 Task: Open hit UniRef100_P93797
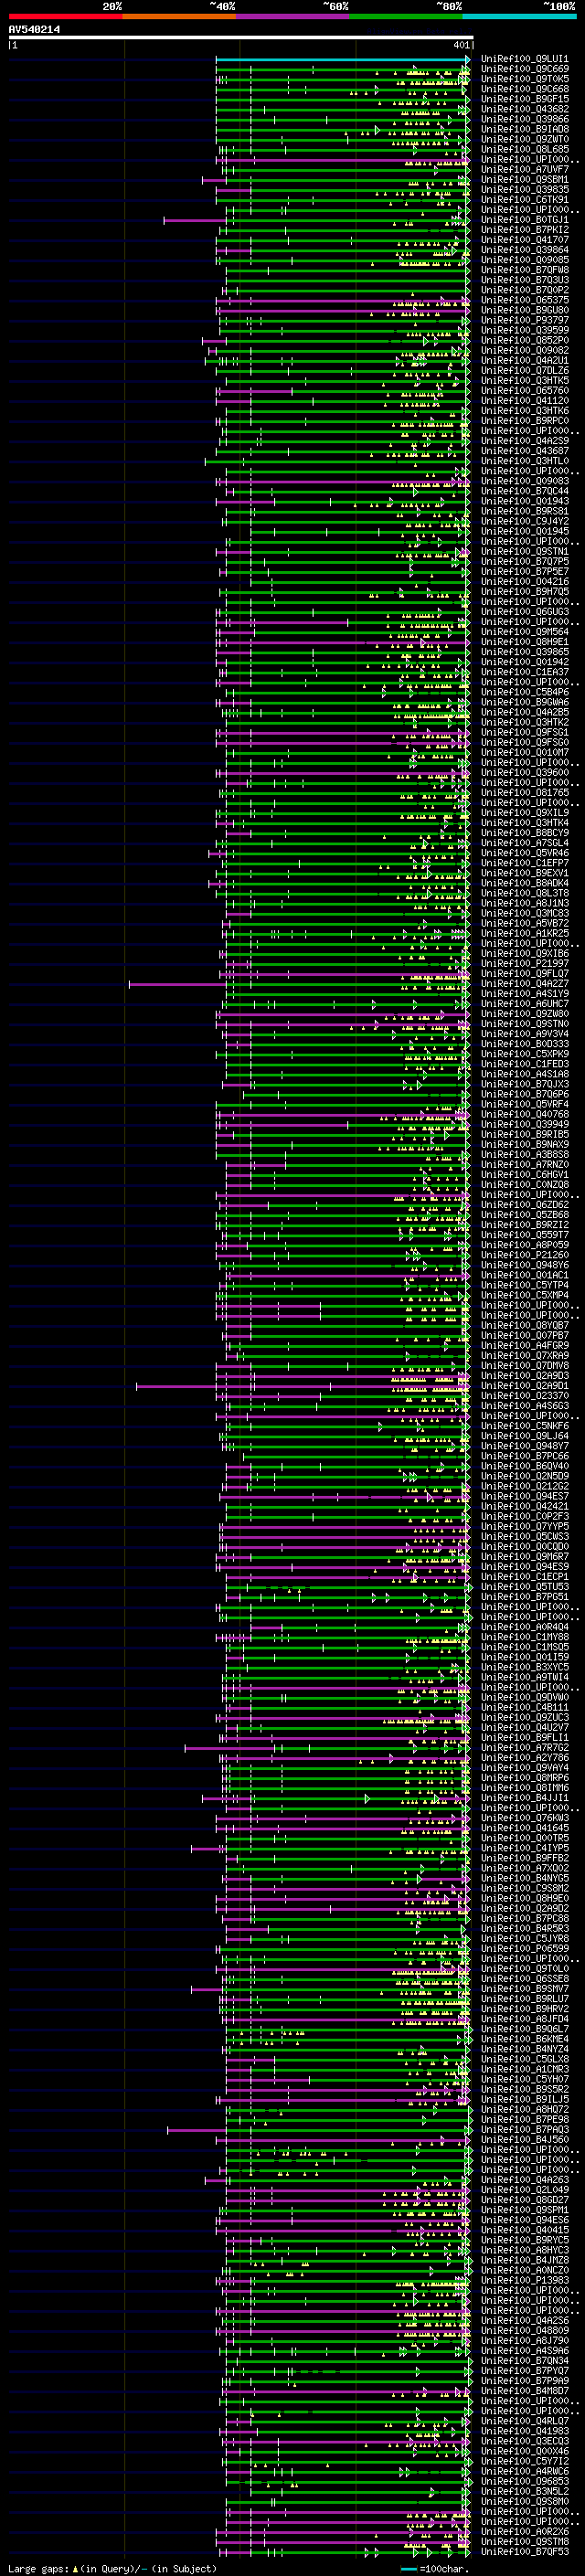(x=525, y=320)
